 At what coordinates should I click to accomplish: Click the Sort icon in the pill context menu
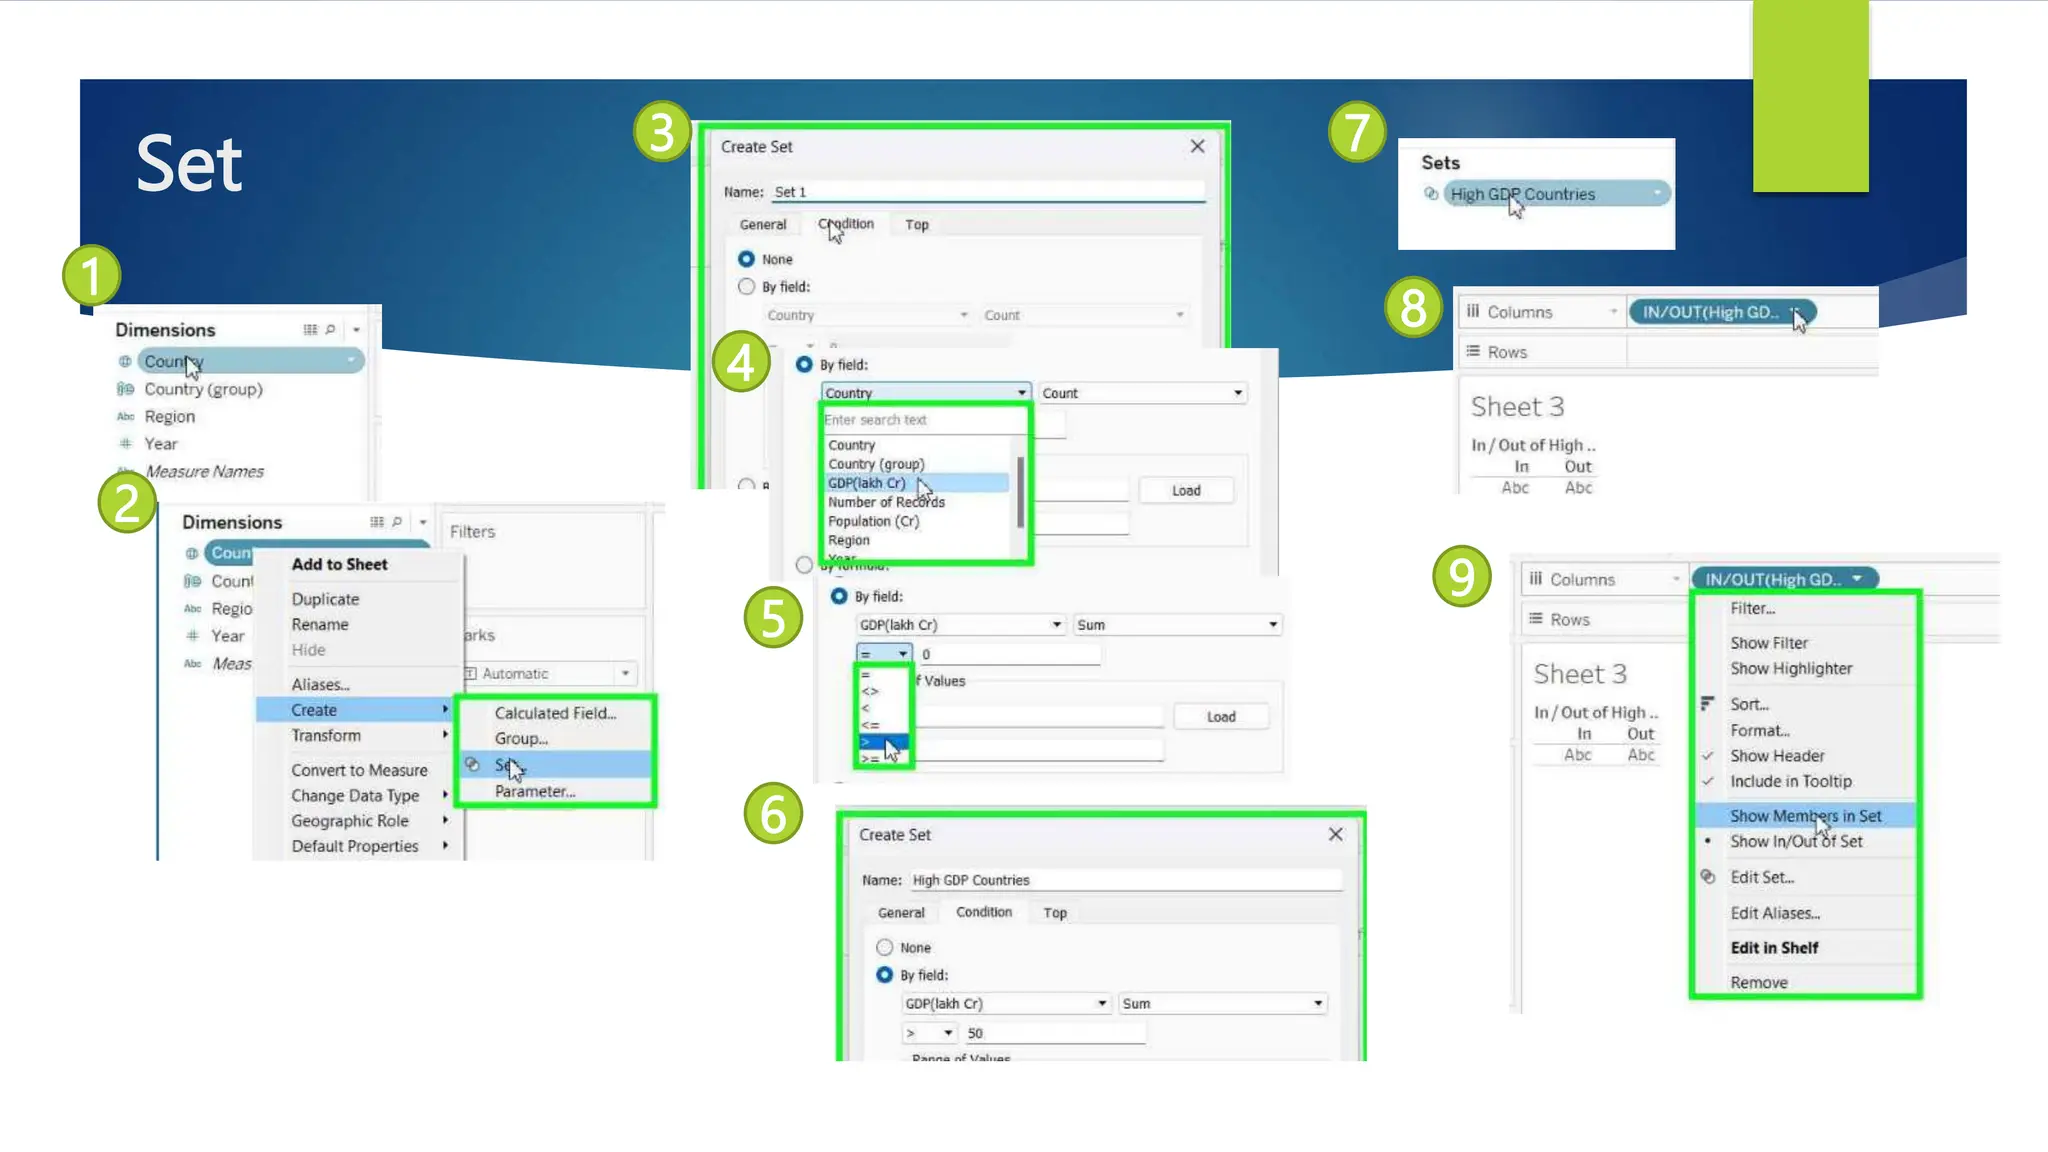[x=1707, y=704]
